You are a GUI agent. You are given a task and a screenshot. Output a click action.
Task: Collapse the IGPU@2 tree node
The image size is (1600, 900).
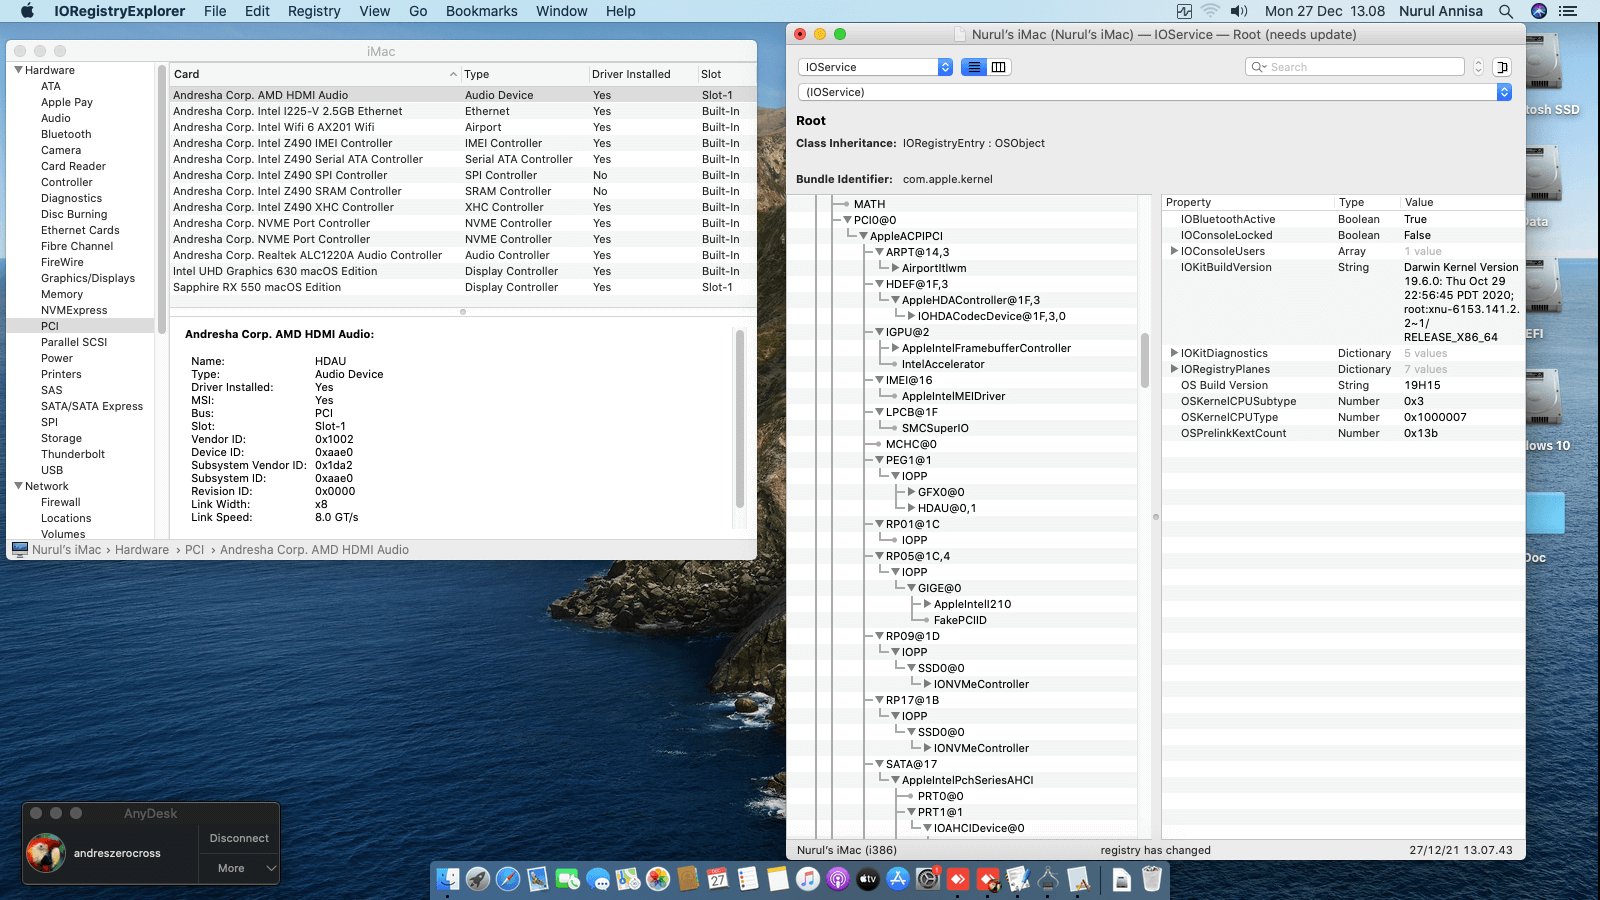click(x=879, y=332)
